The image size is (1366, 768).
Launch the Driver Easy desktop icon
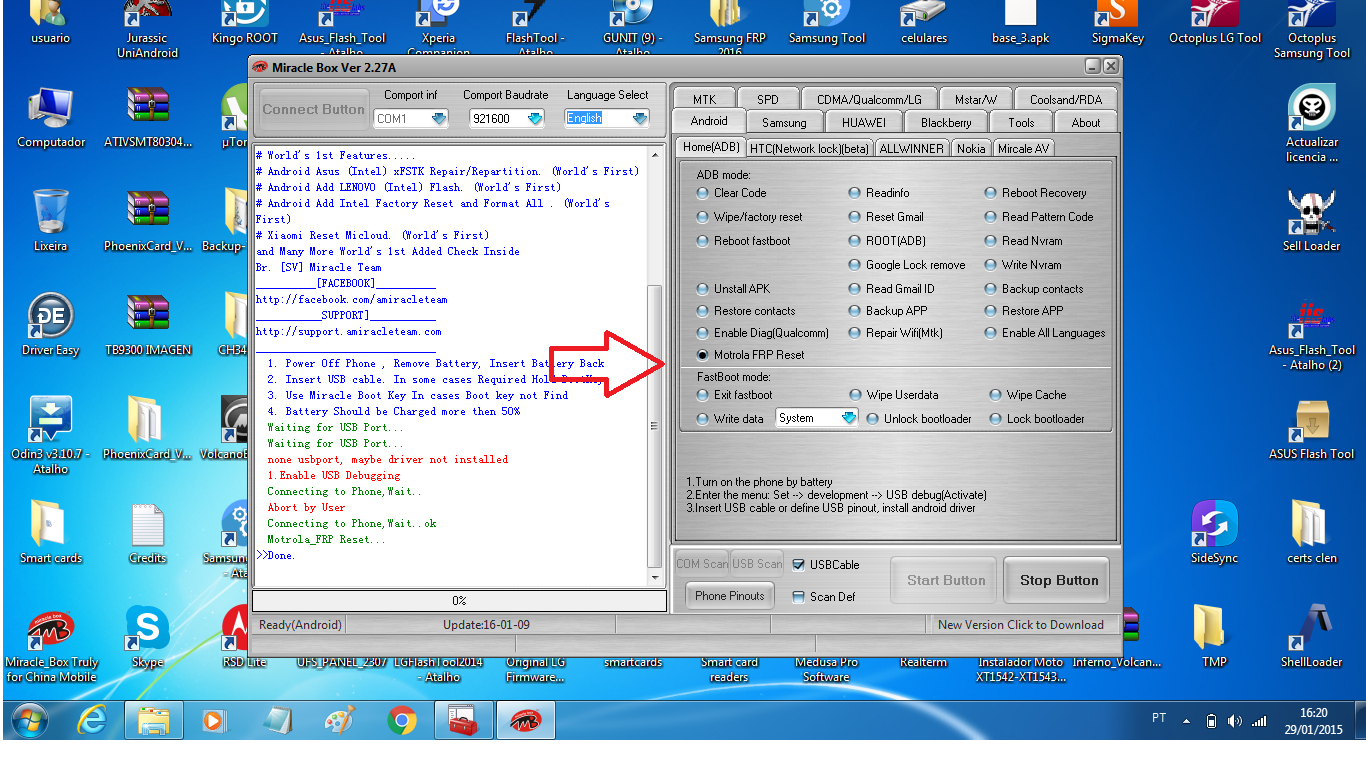51,325
